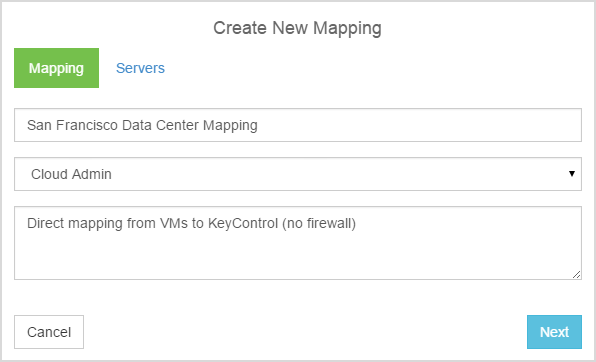
Task: Click the Cancel button
Action: 49,332
